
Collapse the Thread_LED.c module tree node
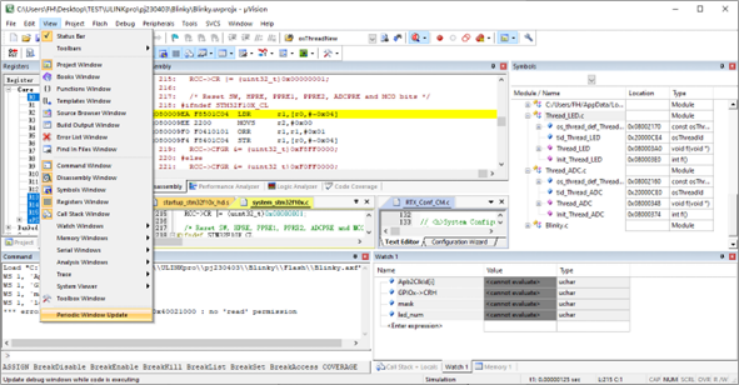pyautogui.click(x=528, y=115)
